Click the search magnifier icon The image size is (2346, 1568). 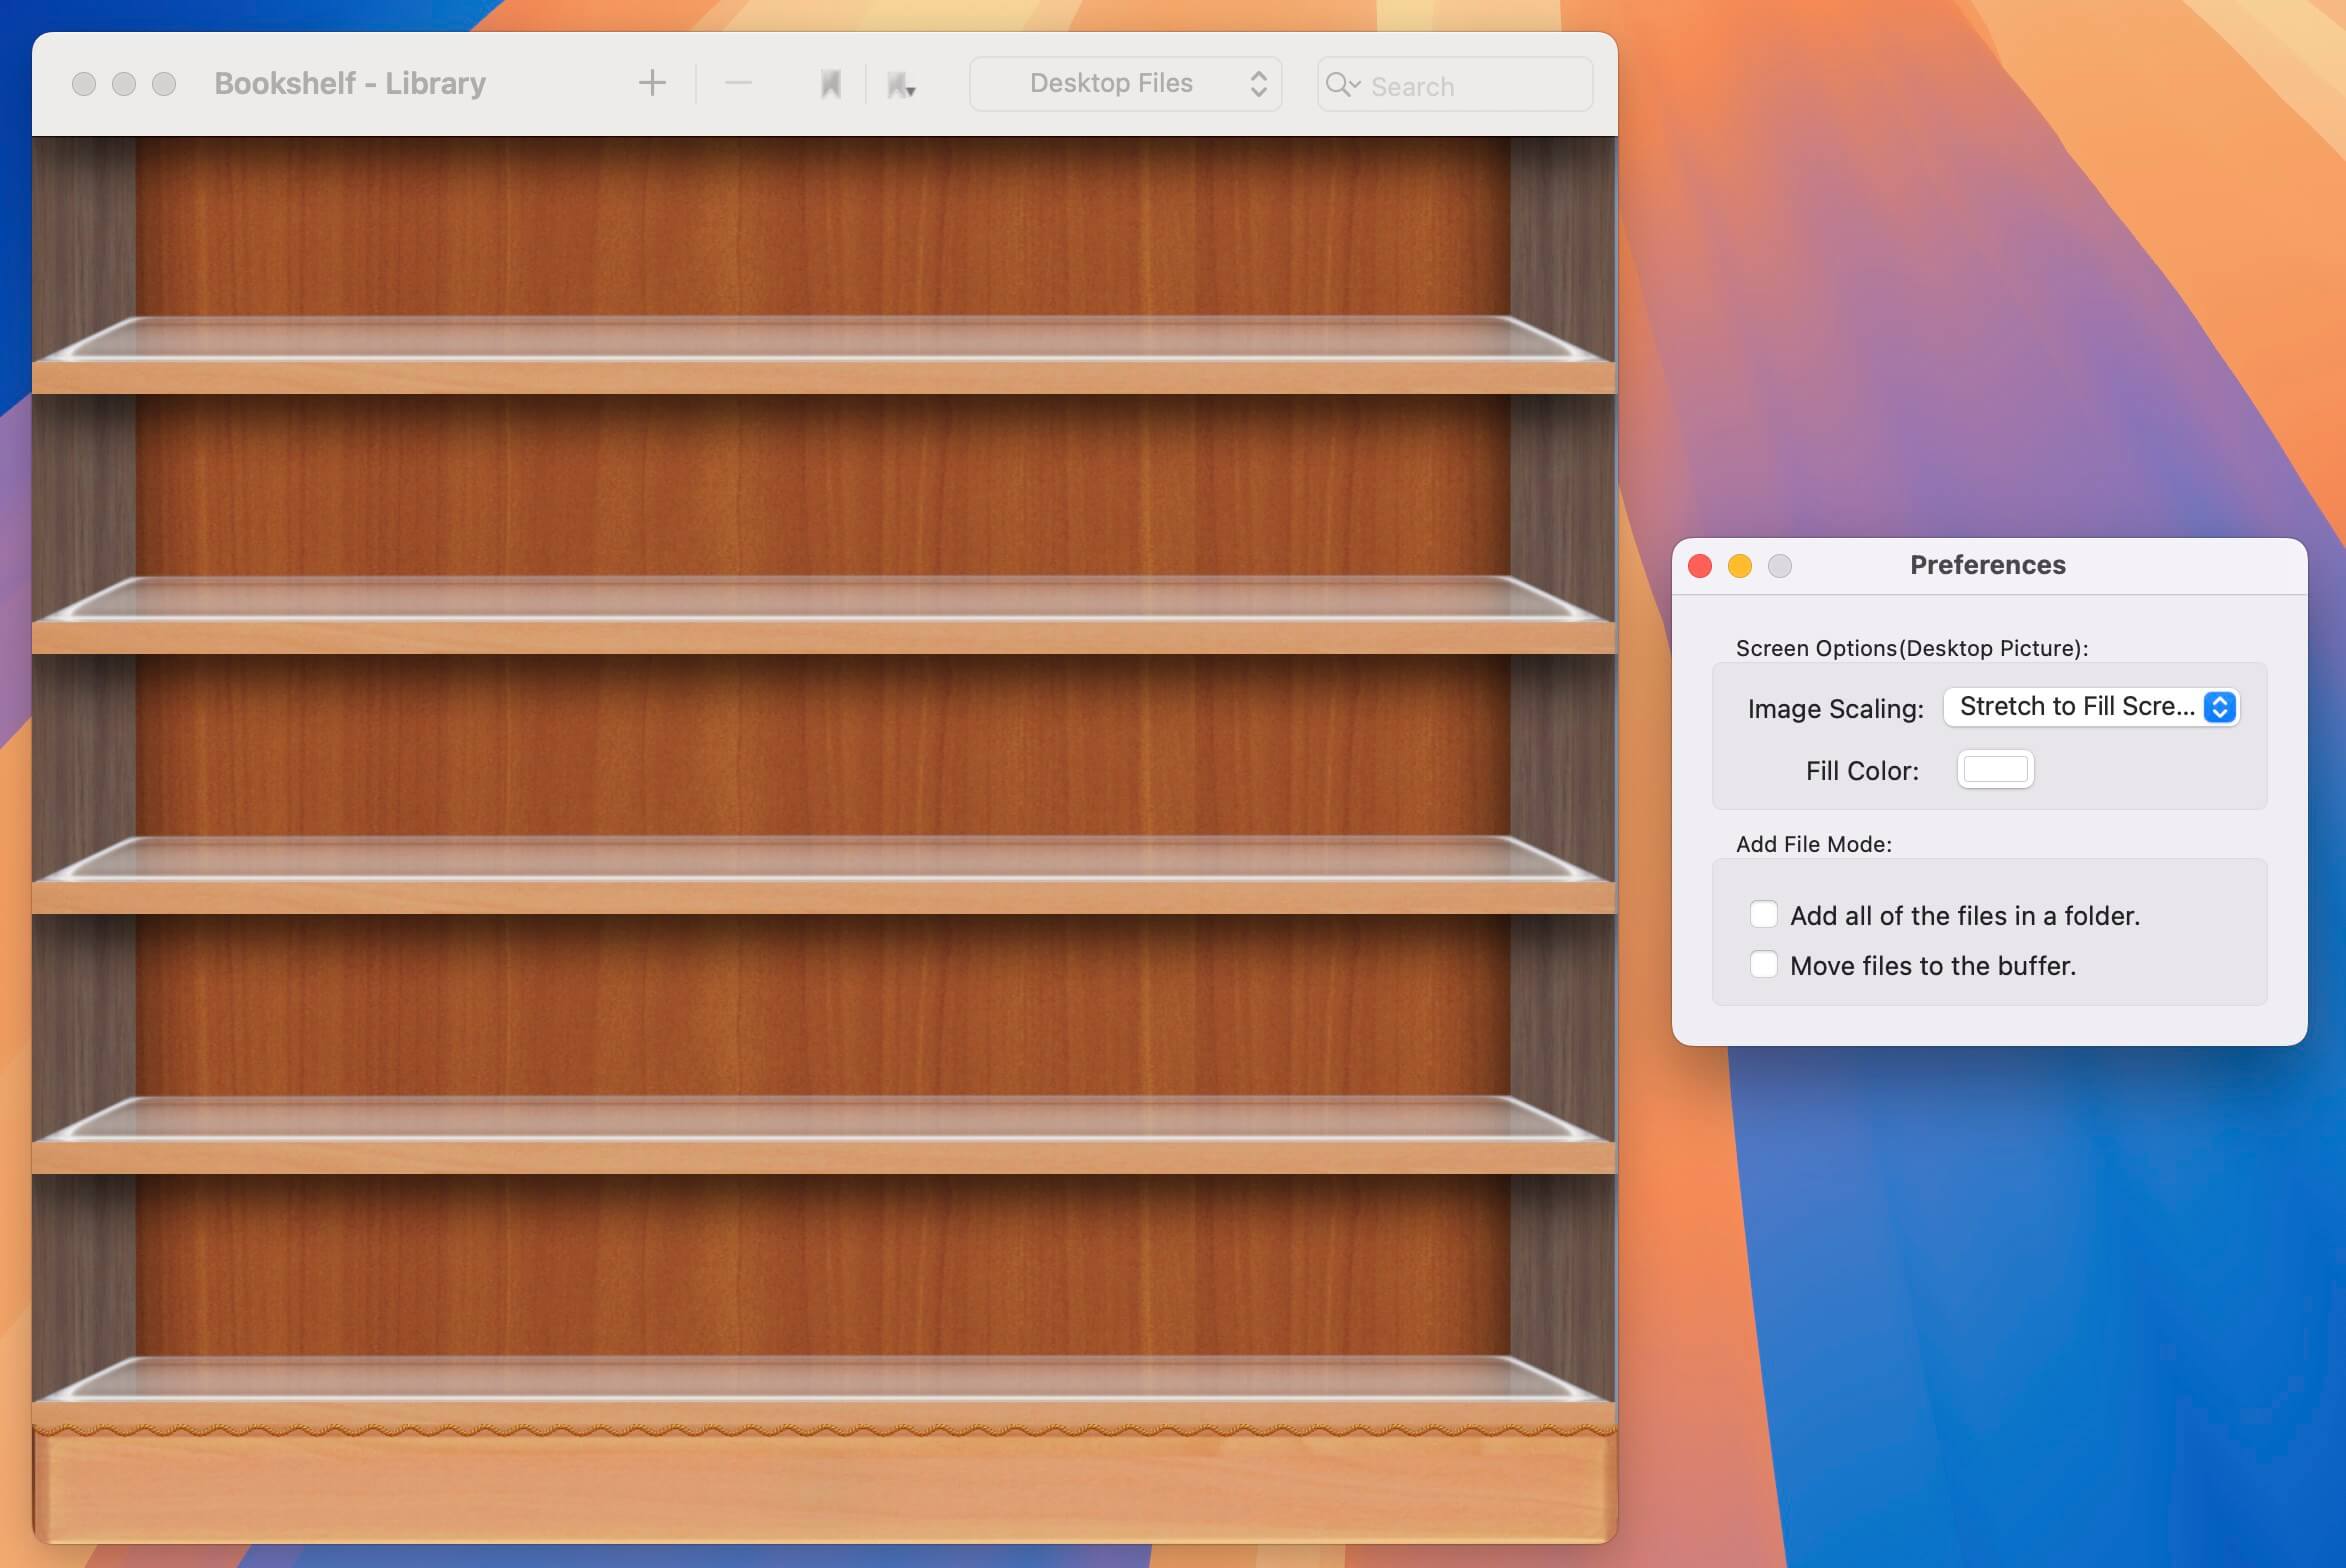point(1342,85)
